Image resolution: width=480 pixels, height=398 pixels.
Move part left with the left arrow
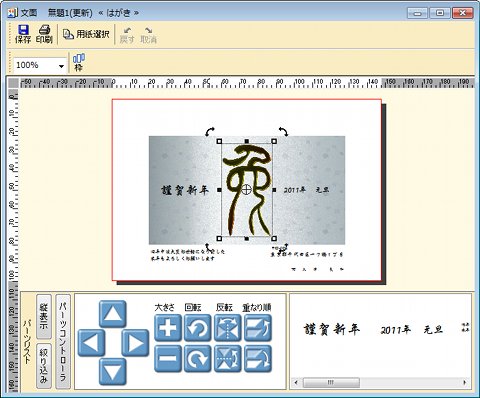tap(91, 343)
